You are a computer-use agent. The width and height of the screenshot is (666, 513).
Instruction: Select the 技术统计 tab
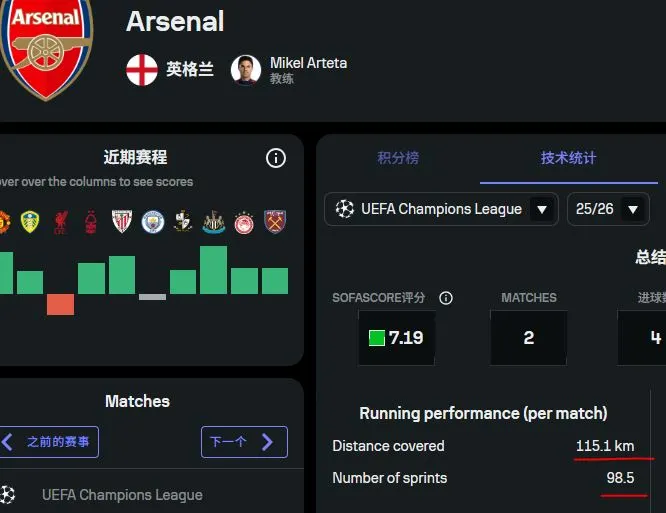pos(568,158)
